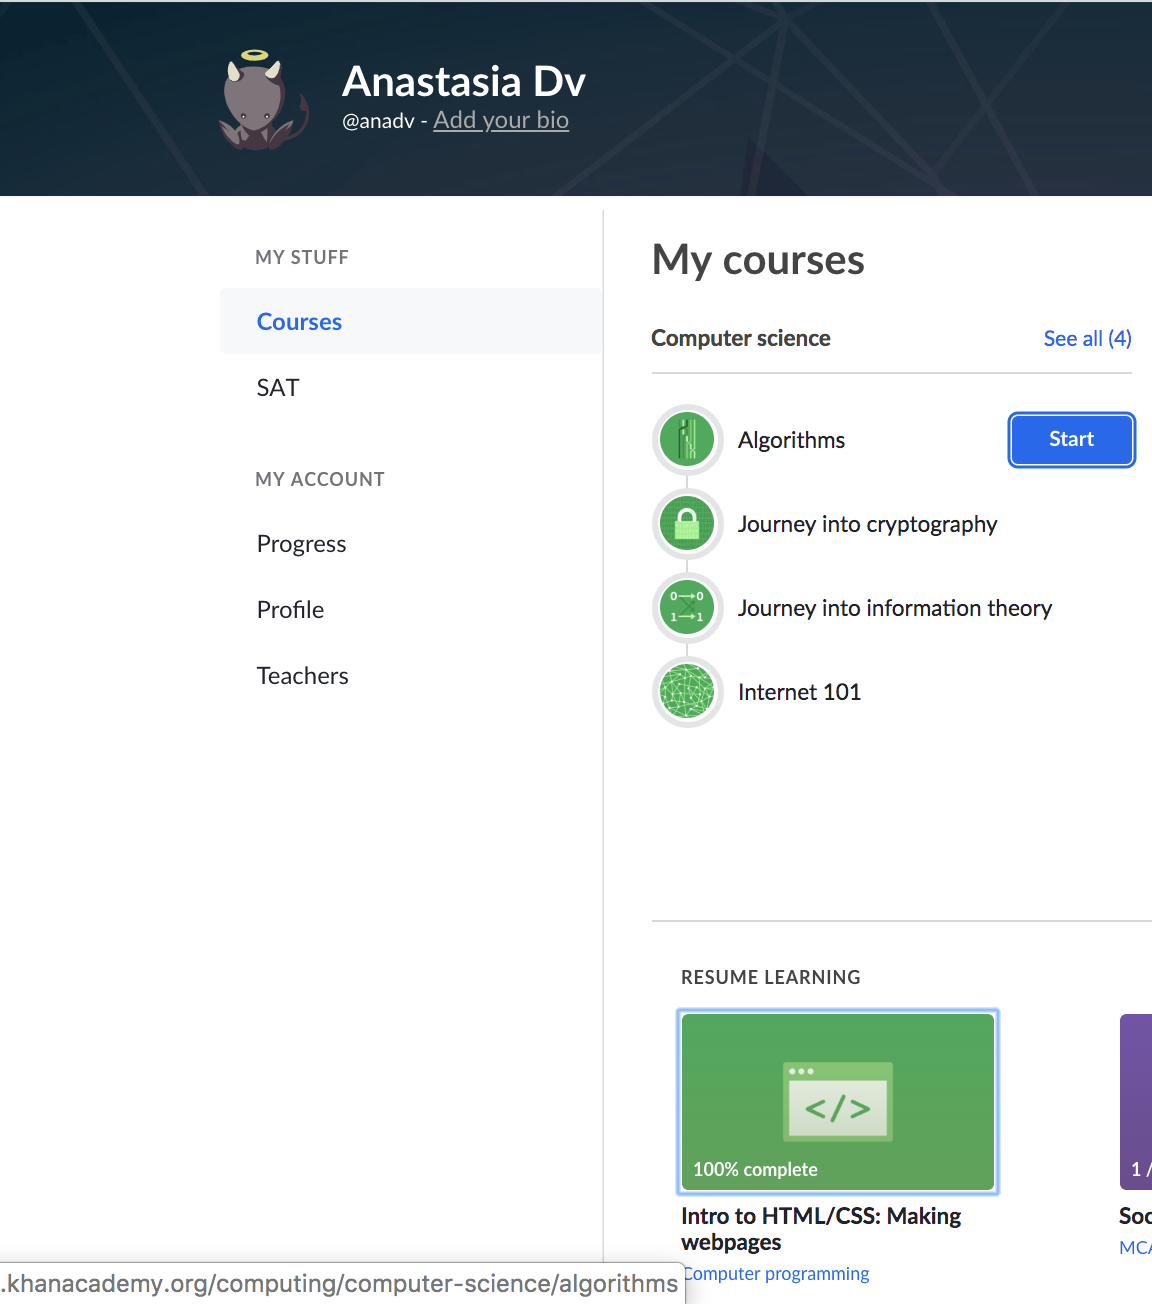The height and width of the screenshot is (1304, 1152).
Task: Click Intro to HTML/CSS: Making webpages title
Action: click(821, 1229)
